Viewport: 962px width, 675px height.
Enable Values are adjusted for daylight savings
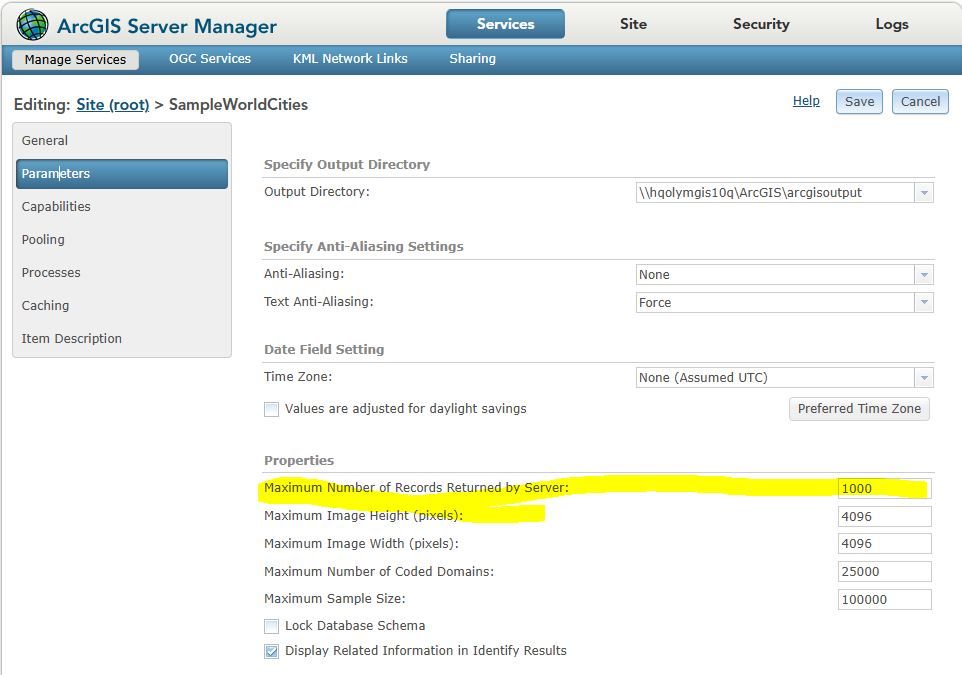[x=271, y=409]
